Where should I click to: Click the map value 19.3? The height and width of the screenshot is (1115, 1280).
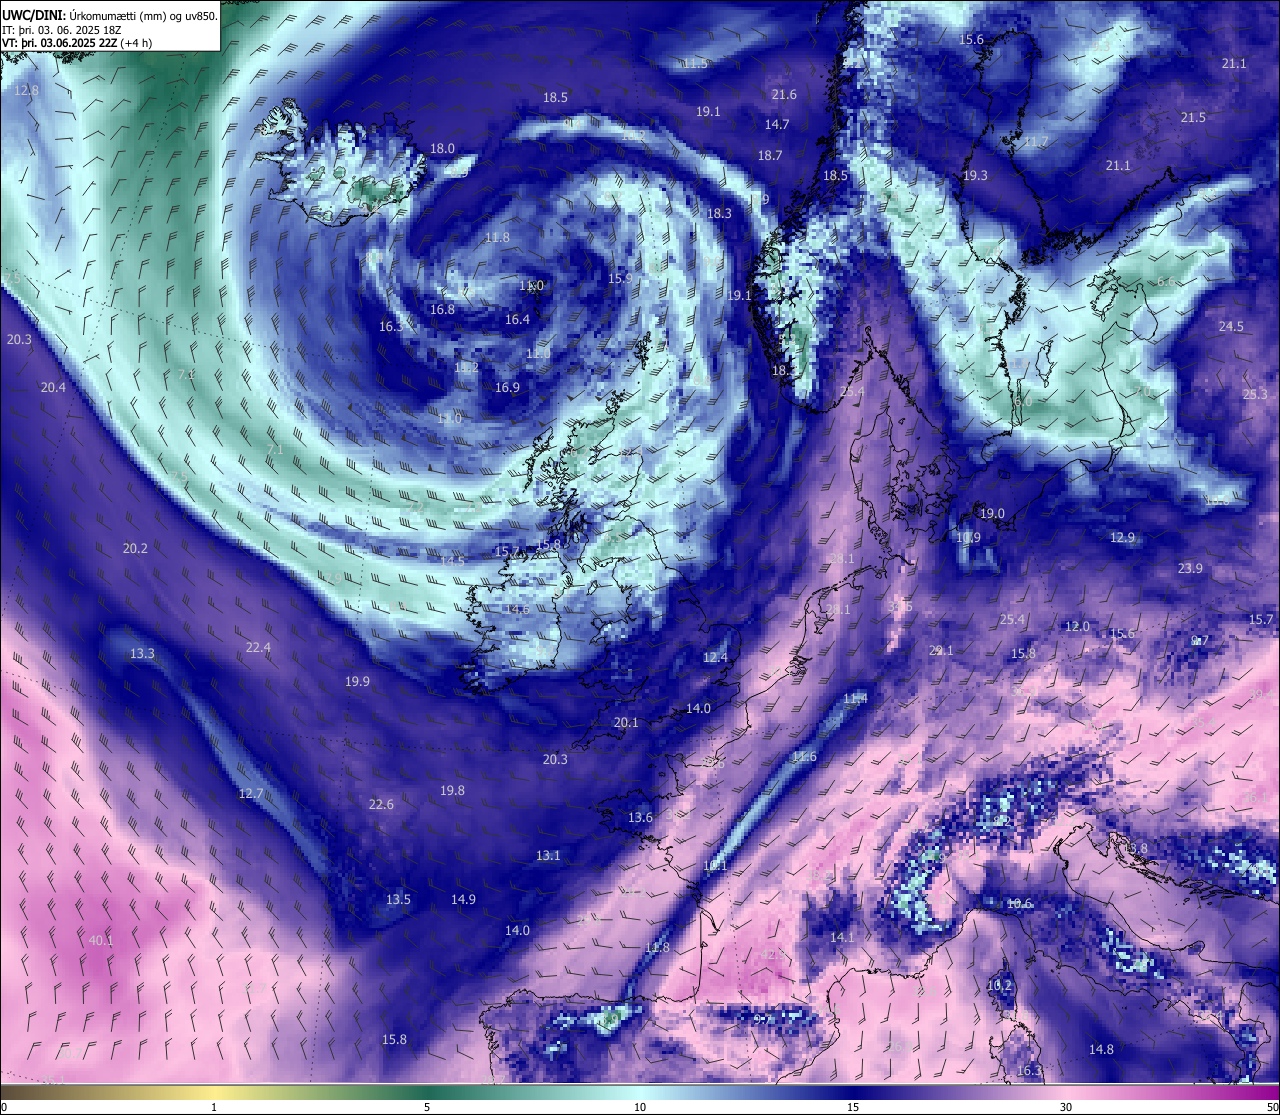pyautogui.click(x=975, y=176)
